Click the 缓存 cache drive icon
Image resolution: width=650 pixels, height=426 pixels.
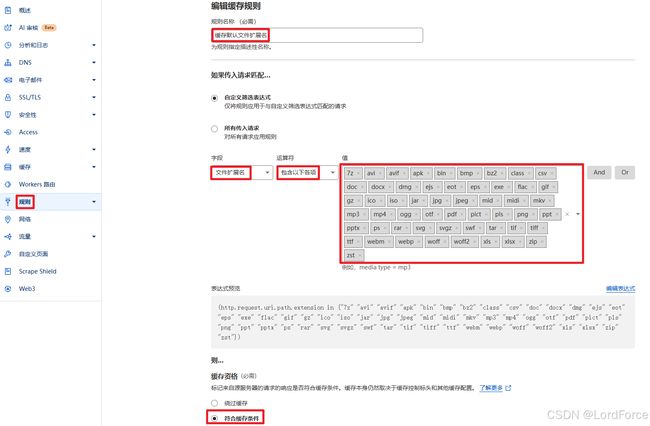coord(7,167)
